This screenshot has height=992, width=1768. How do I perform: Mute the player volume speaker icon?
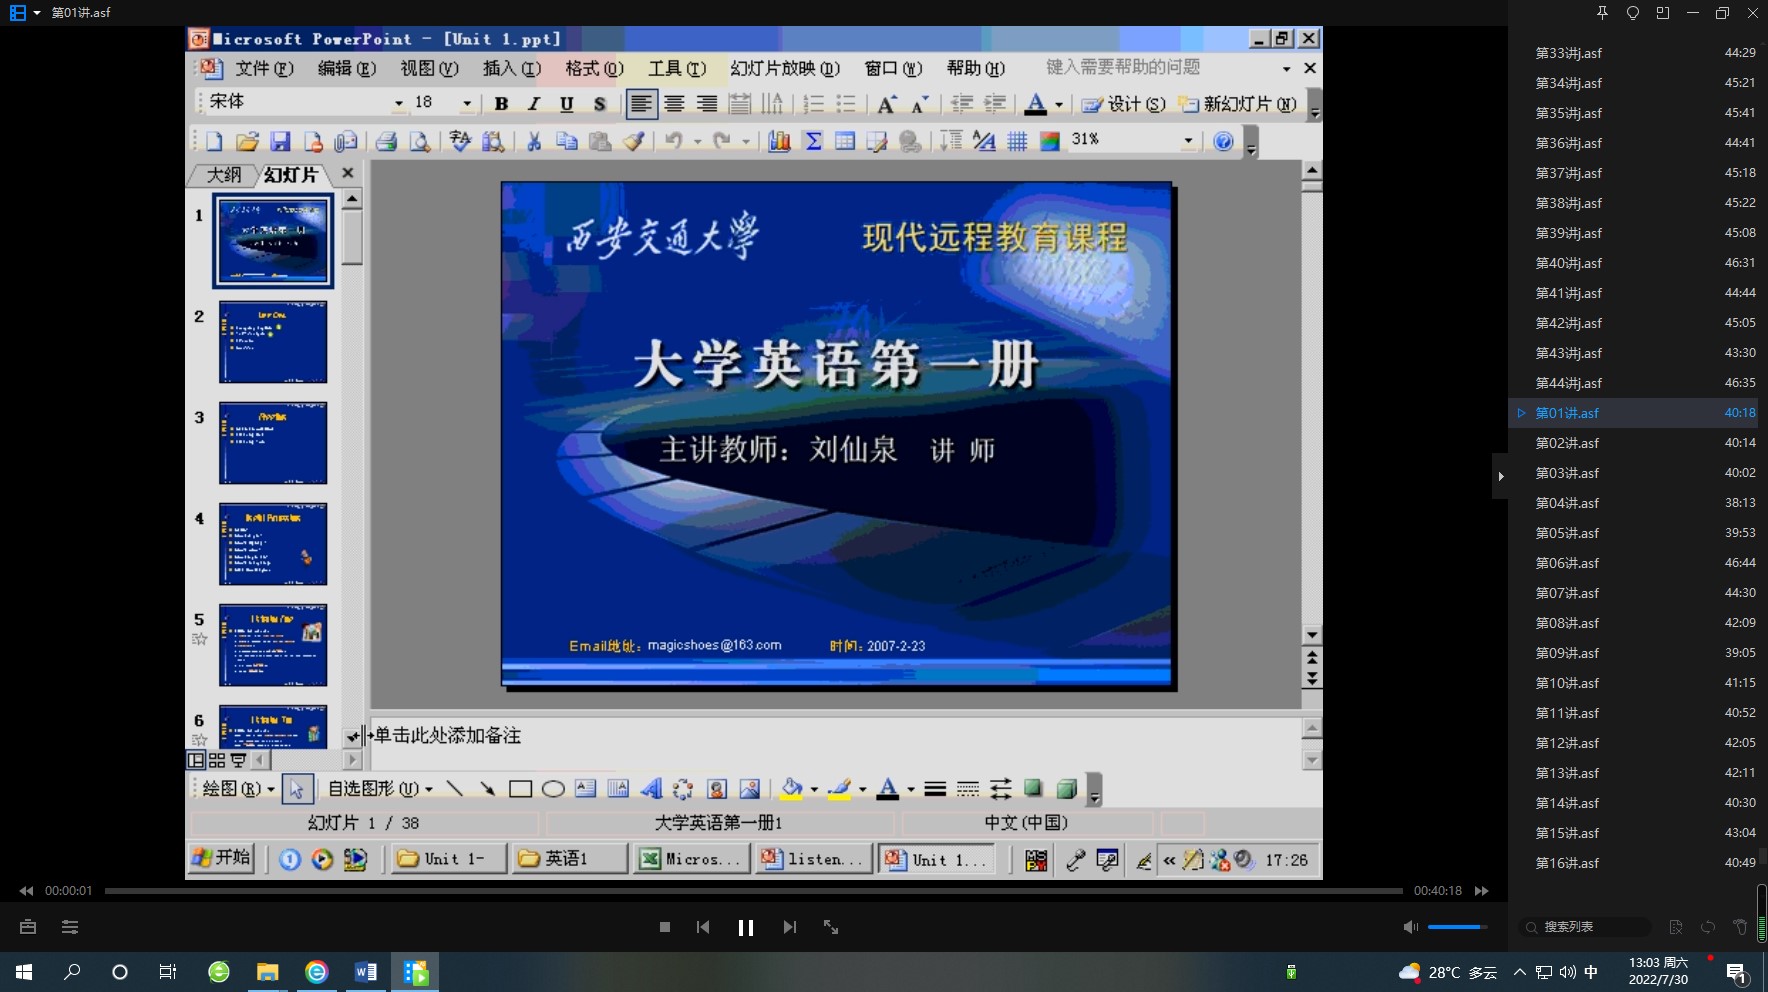1410,927
